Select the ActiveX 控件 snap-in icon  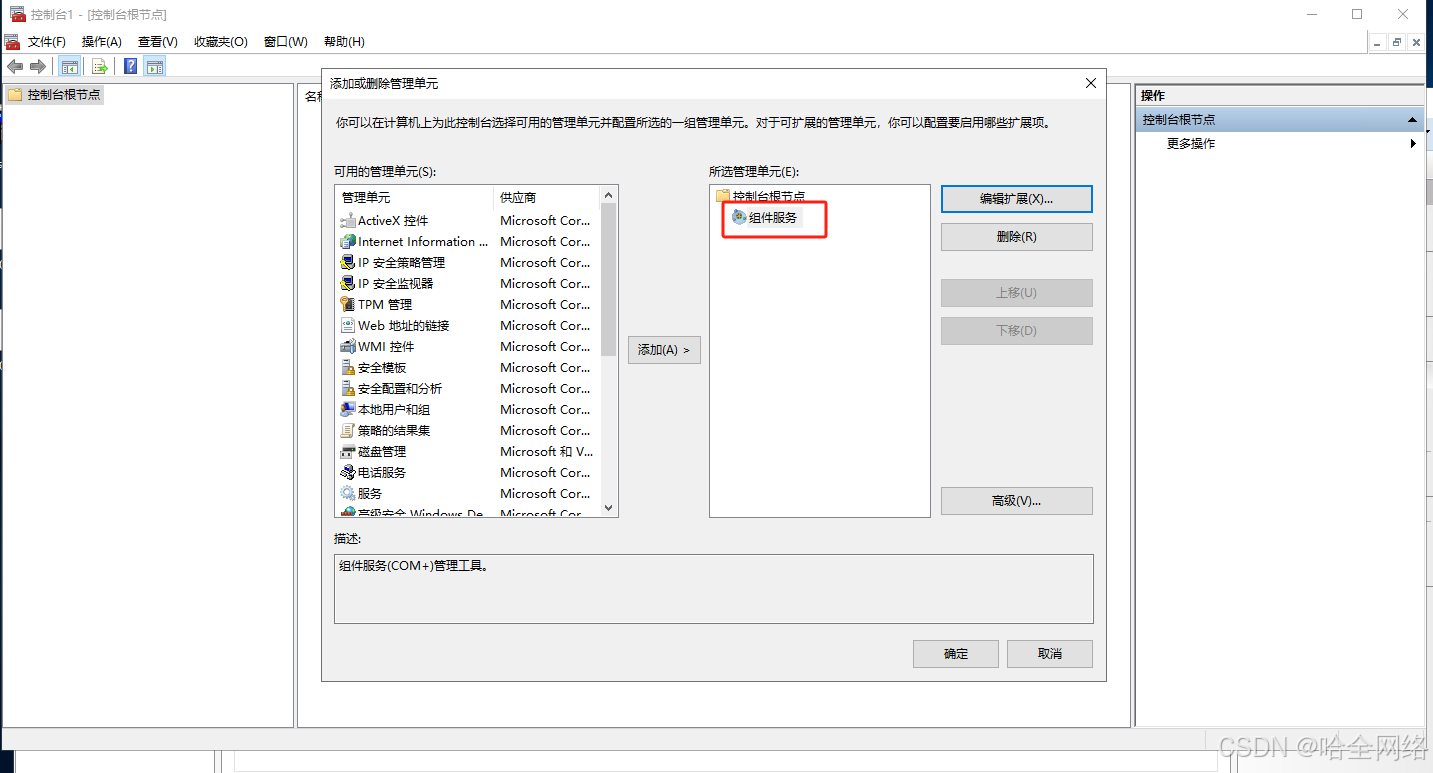[x=348, y=221]
